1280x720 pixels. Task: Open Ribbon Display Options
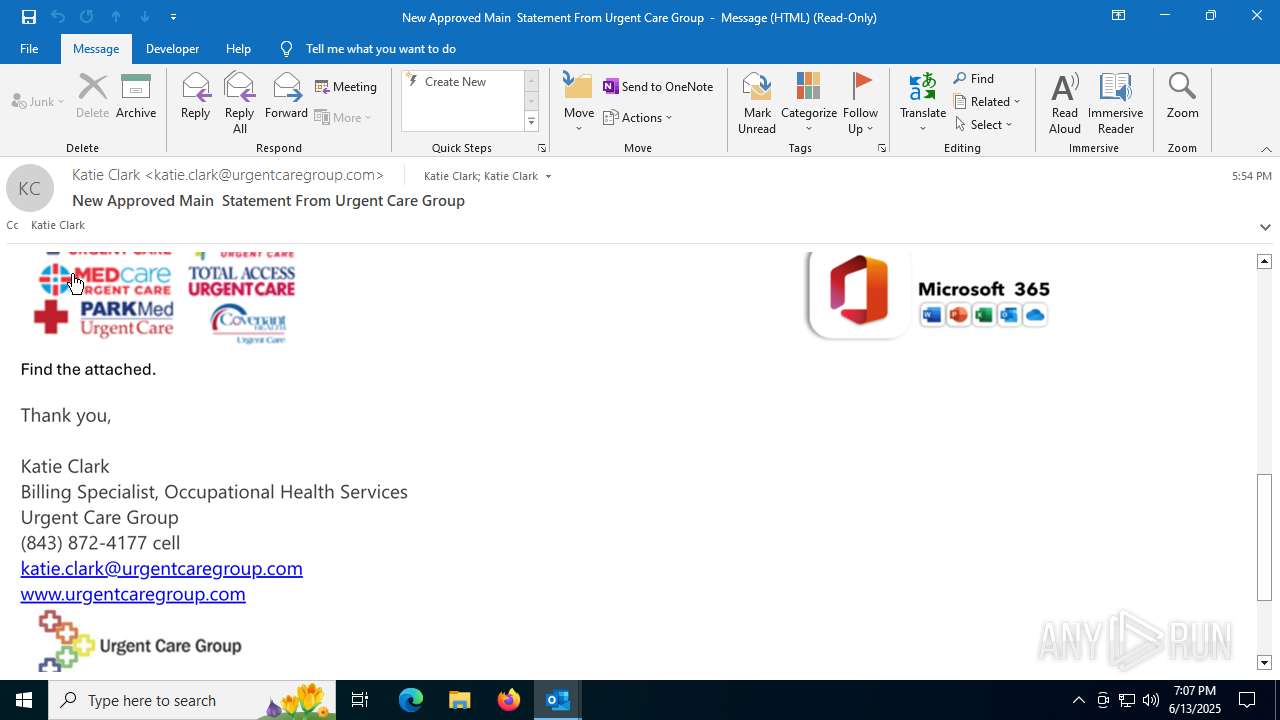(x=1118, y=16)
